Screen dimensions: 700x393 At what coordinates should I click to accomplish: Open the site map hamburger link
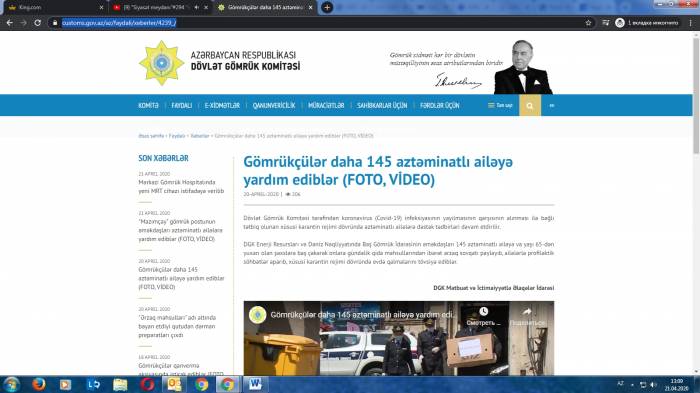(500, 105)
